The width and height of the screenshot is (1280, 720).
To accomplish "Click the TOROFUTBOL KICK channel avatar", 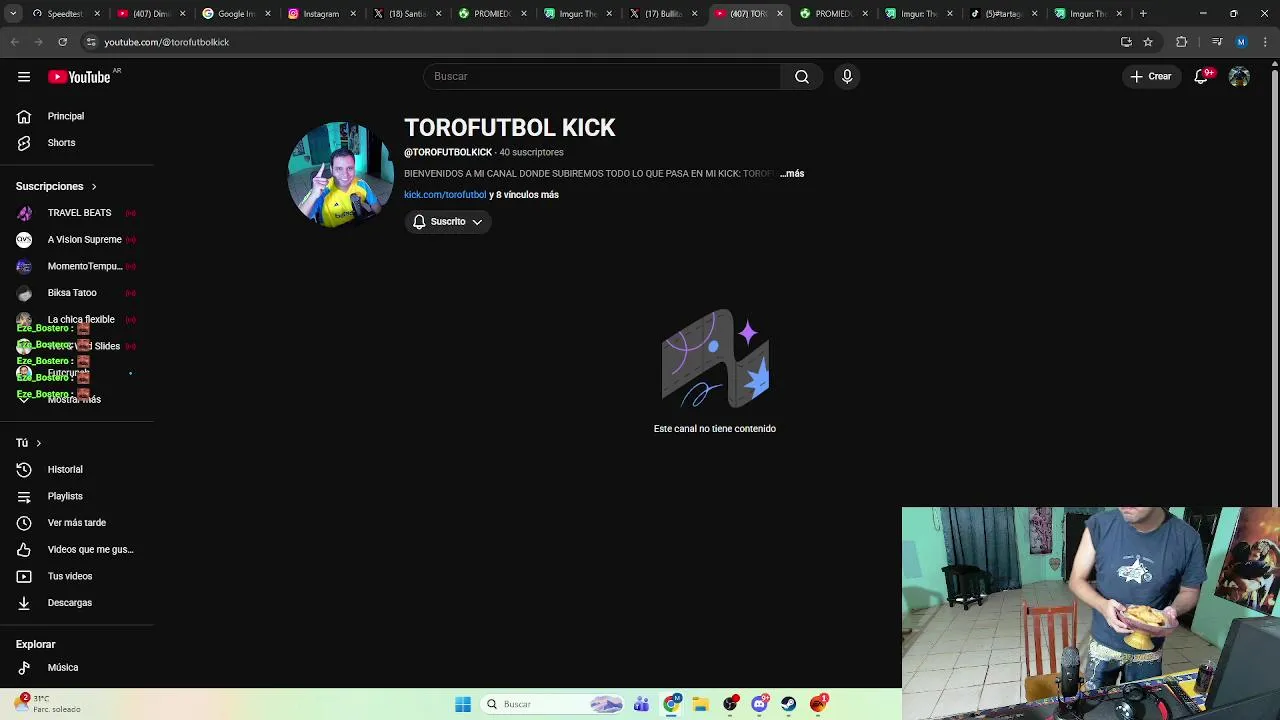I will click(341, 175).
